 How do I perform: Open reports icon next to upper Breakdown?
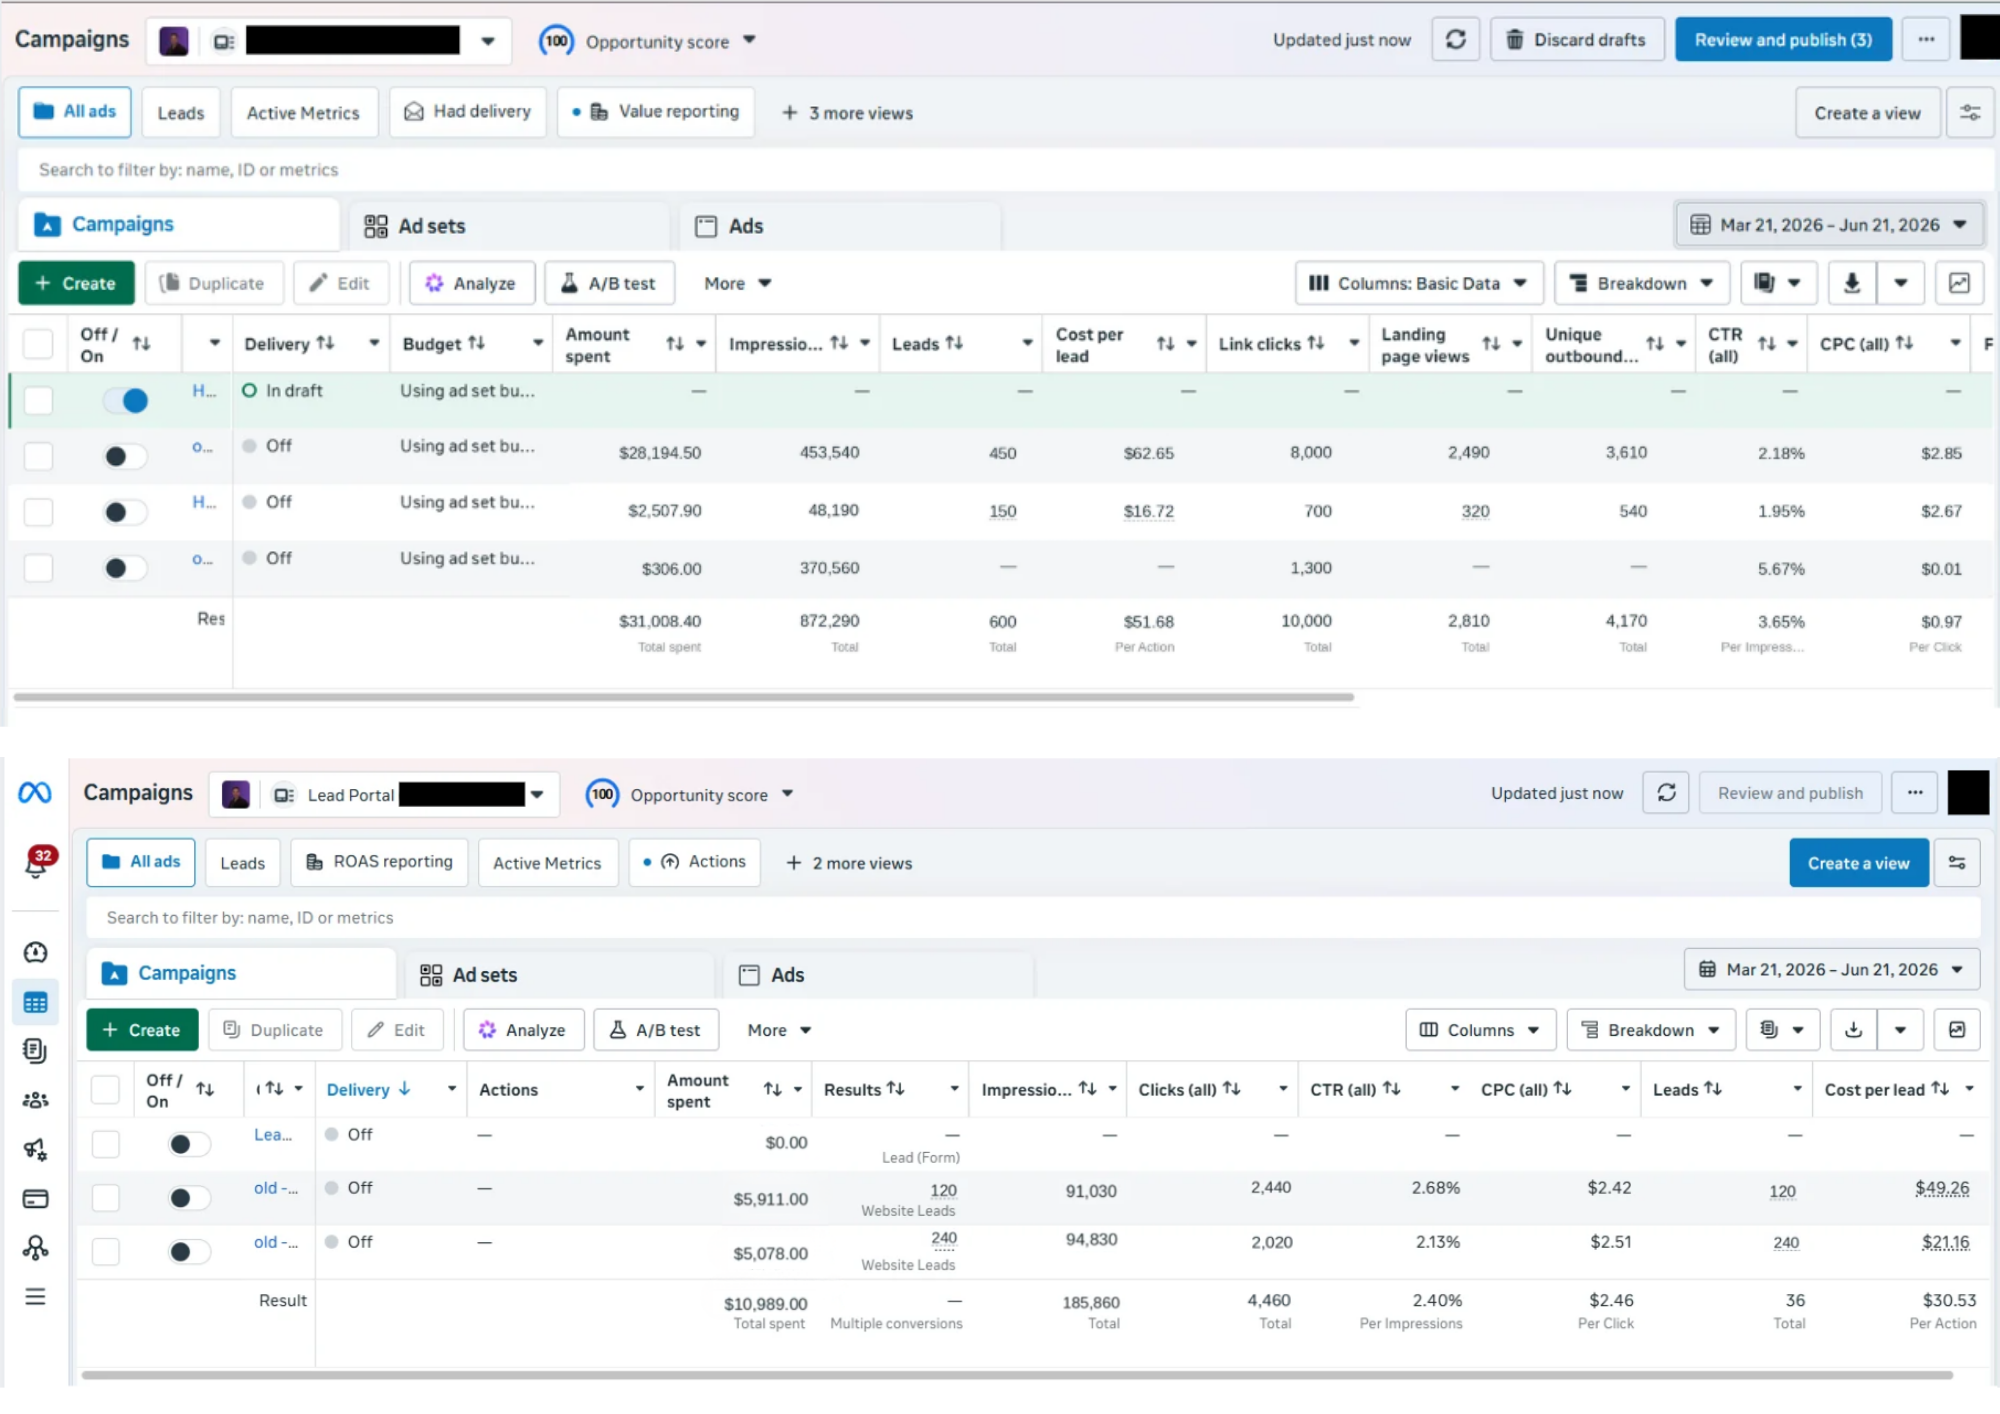[1777, 284]
